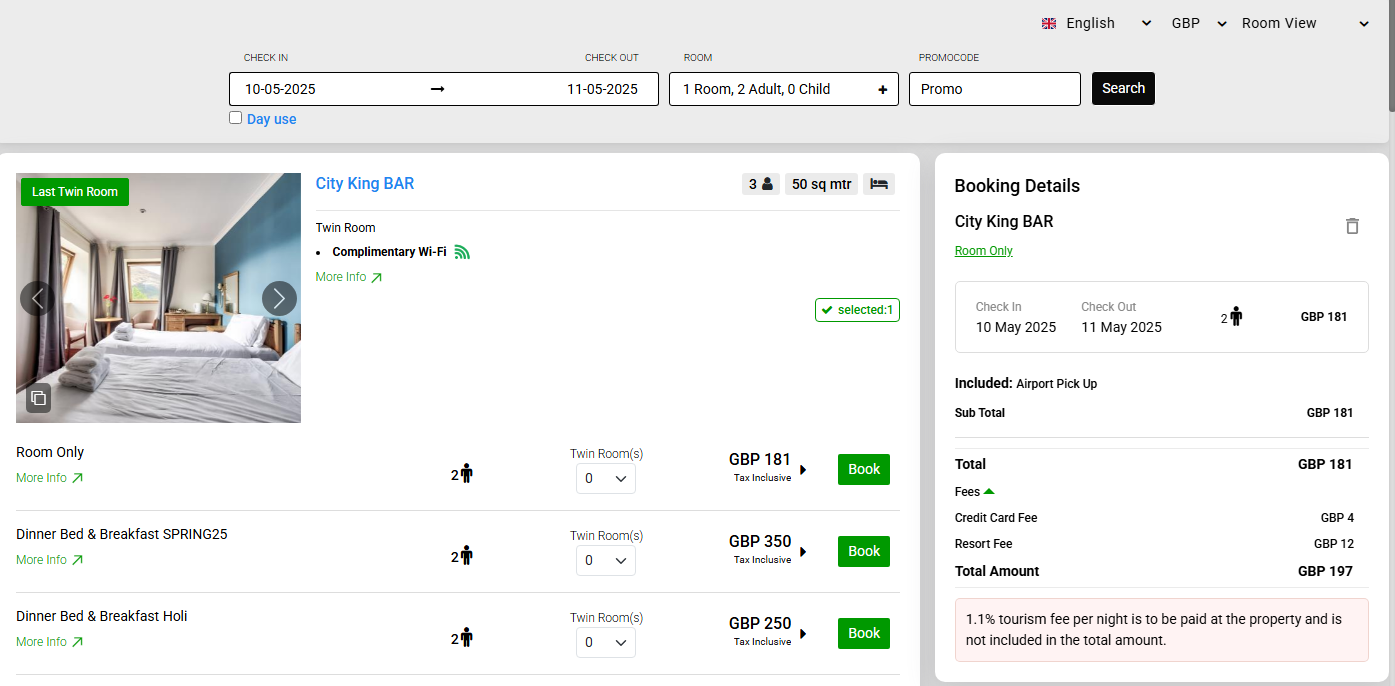Image resolution: width=1395 pixels, height=686 pixels.
Task: Open Twin Room quantity dropdown for Room Only
Action: point(605,479)
